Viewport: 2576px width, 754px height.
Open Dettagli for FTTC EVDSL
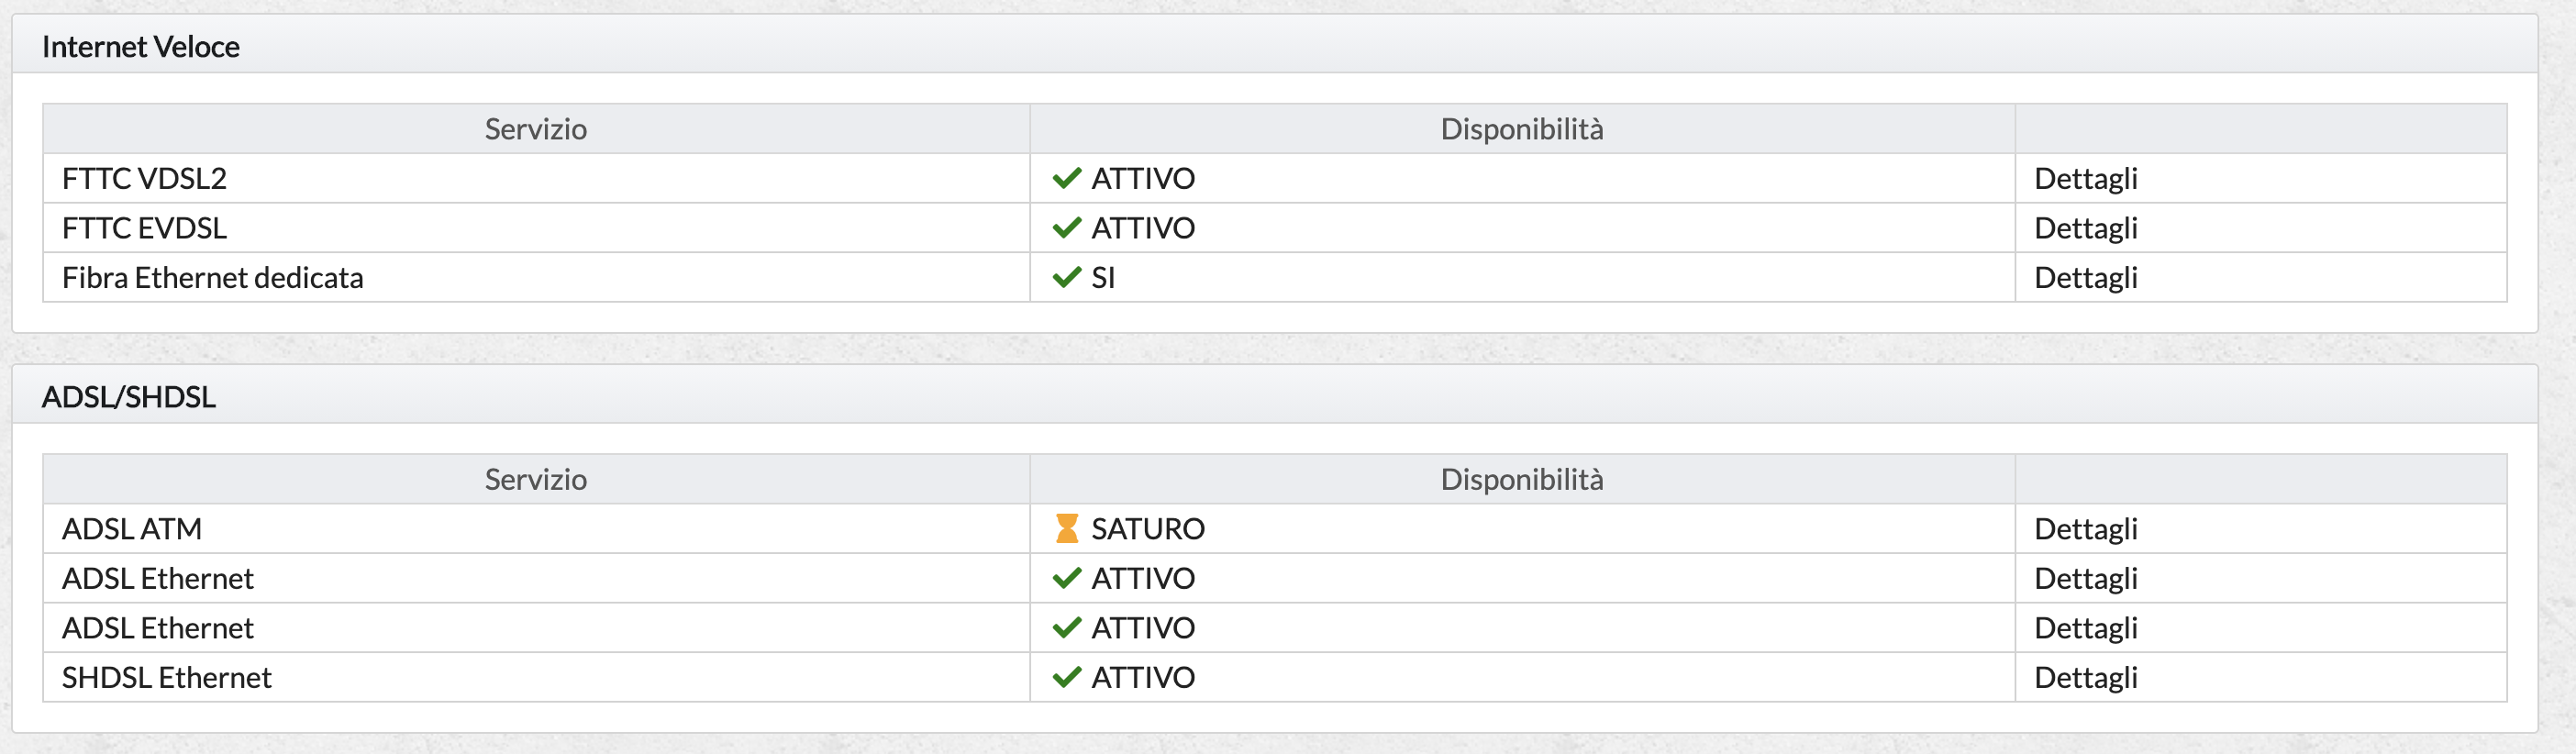point(2086,228)
